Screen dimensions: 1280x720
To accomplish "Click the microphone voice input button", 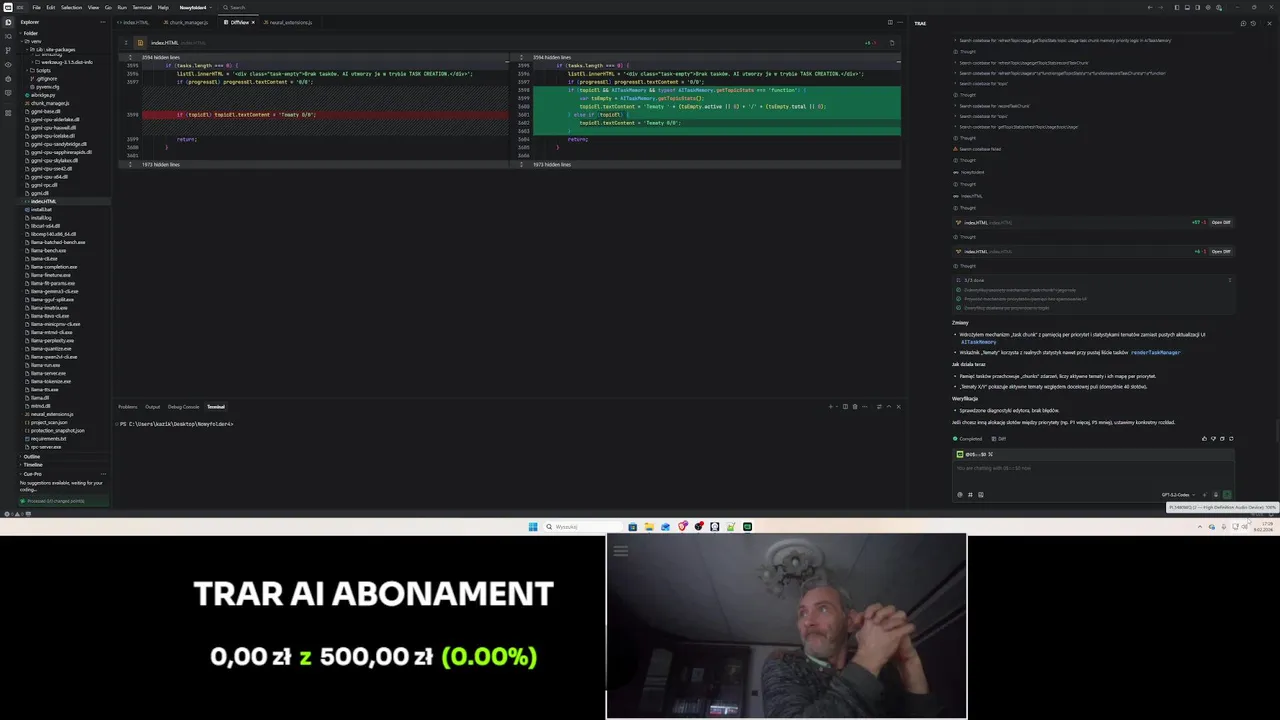I will click(x=1216, y=495).
